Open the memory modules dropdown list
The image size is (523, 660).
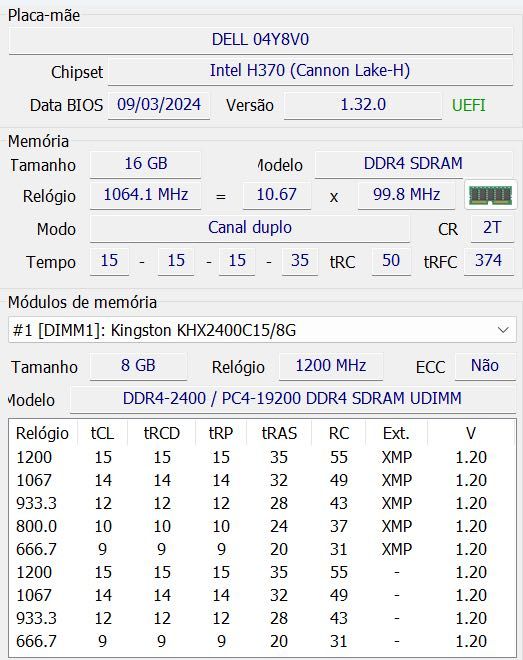pyautogui.click(x=503, y=330)
